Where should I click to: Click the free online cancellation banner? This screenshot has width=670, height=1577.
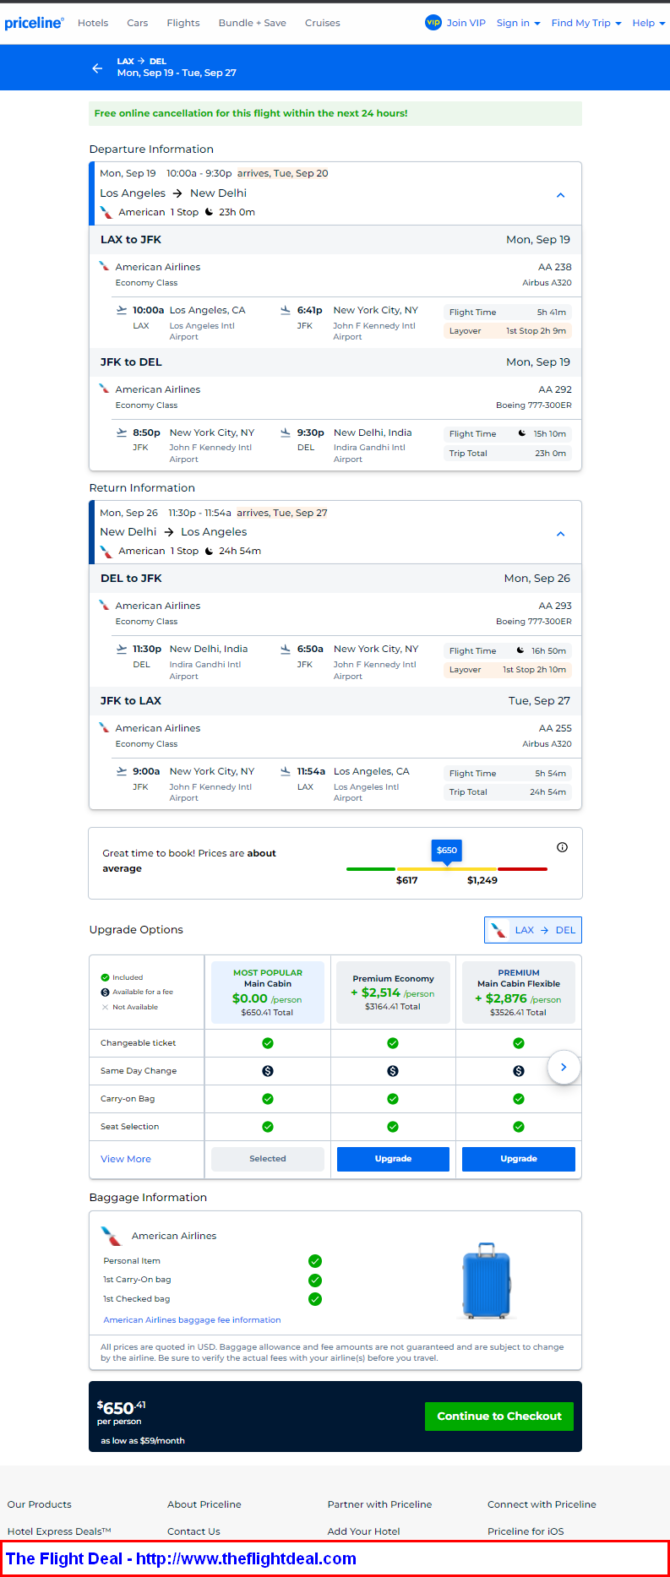335,113
